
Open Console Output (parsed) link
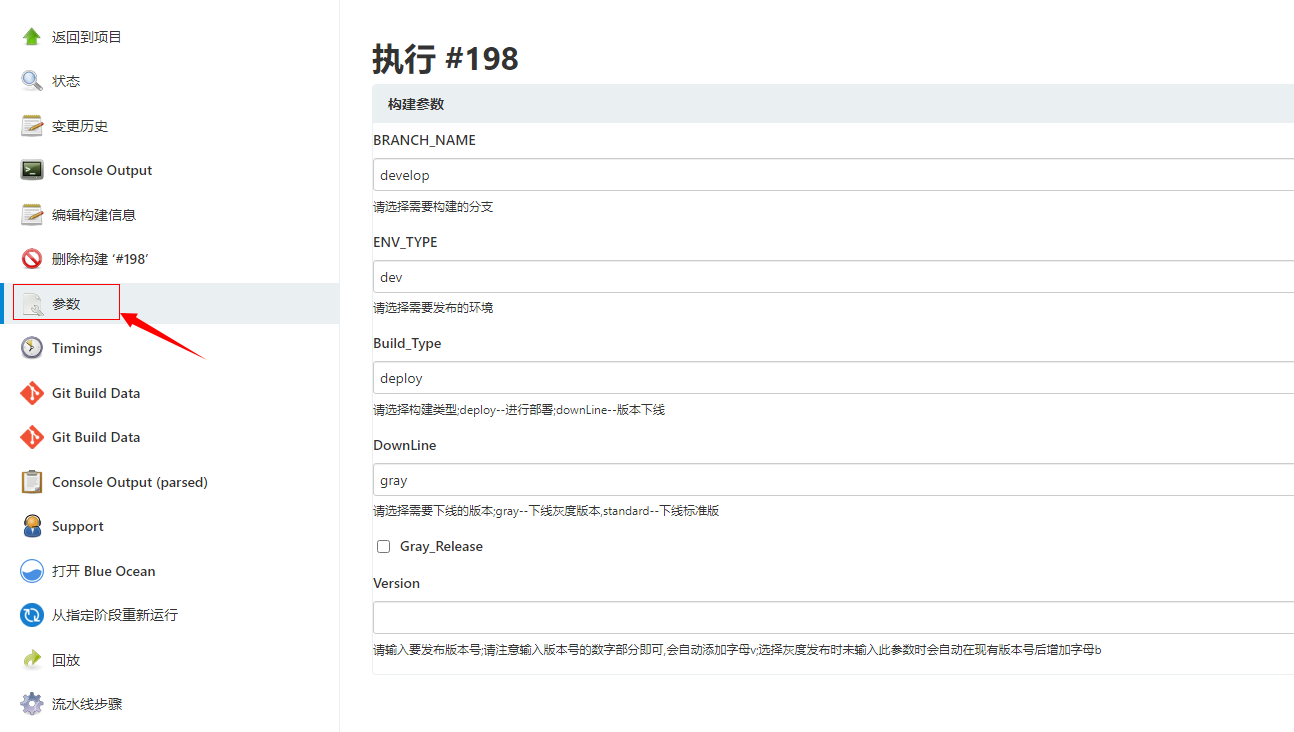pyautogui.click(x=130, y=482)
